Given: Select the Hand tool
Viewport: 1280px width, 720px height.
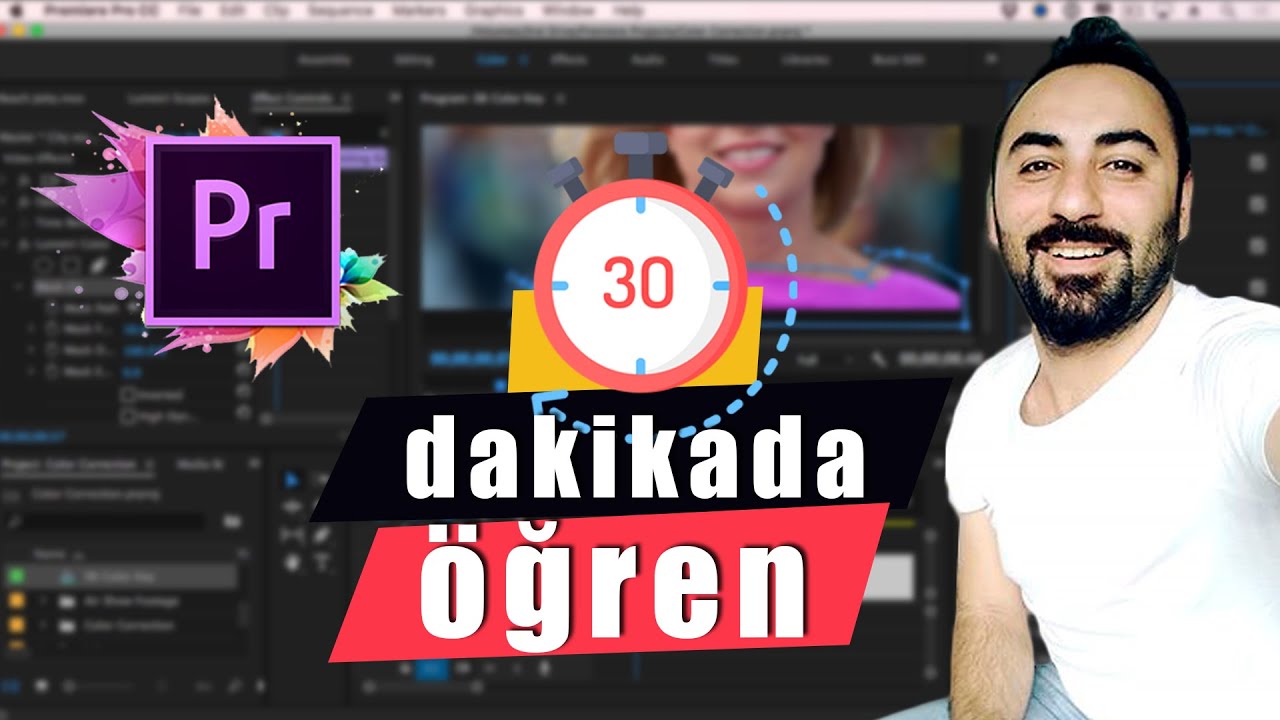Looking at the screenshot, I should point(292,562).
